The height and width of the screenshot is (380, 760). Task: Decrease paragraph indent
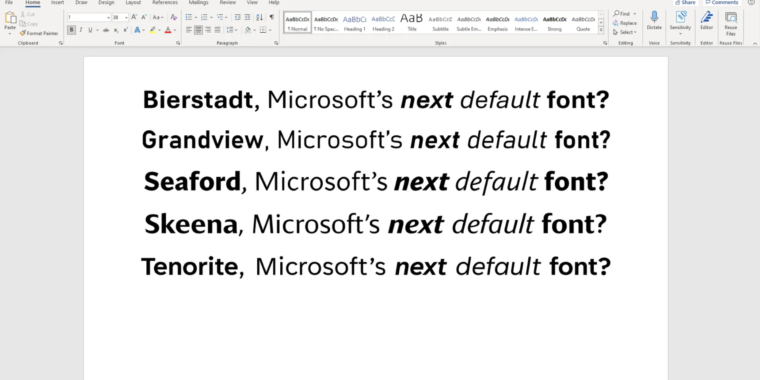point(238,17)
